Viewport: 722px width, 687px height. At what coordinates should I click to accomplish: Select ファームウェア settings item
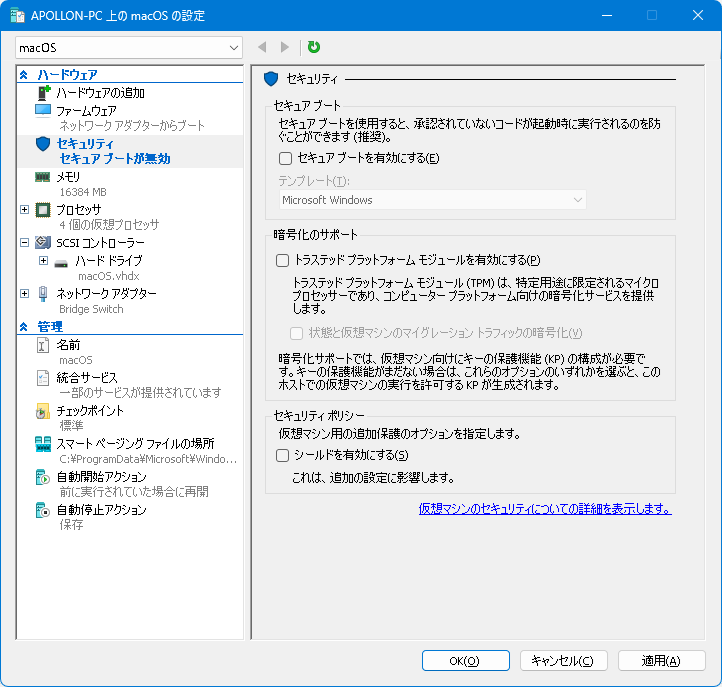[86, 111]
